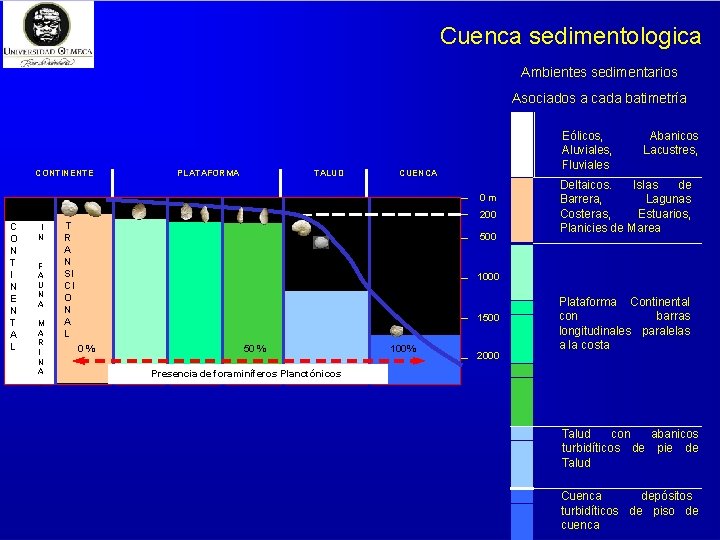Viewport: 720px width, 540px height.
Task: Select the title 'Cuenca sedimentologica'
Action: point(570,36)
